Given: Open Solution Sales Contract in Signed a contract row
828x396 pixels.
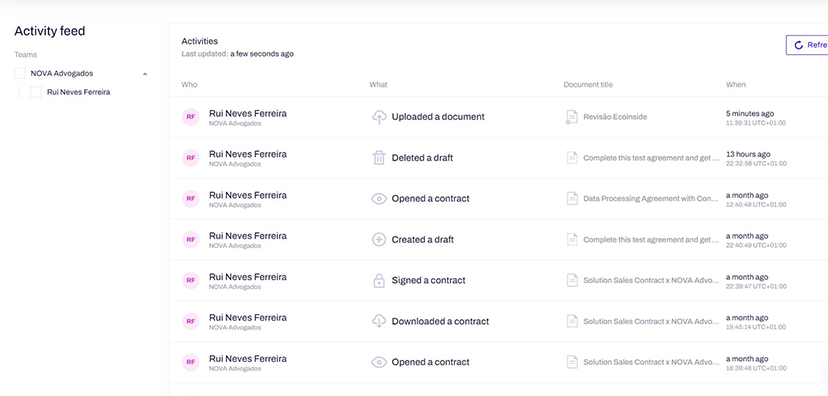Looking at the screenshot, I should tap(651, 280).
